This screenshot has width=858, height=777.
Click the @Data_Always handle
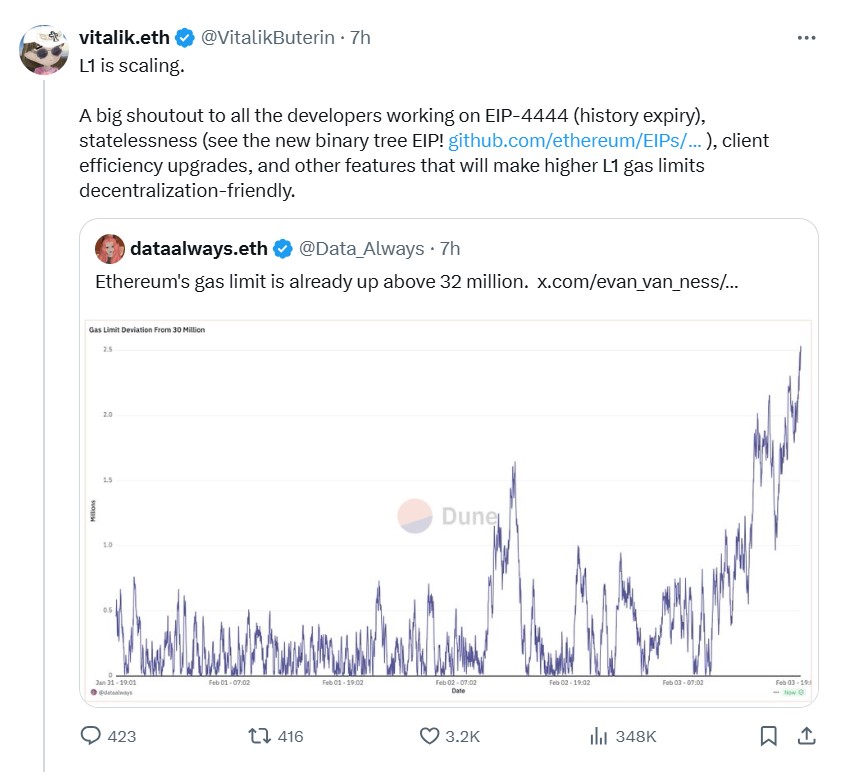(364, 248)
